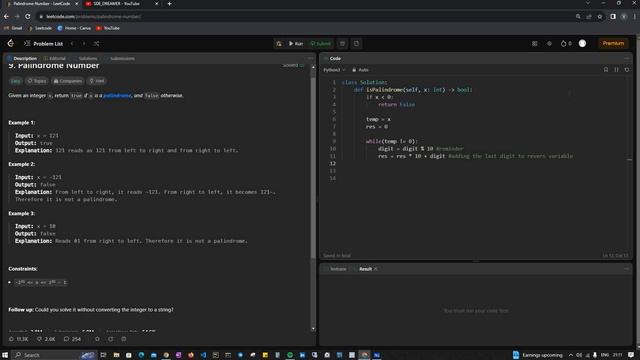
Task: Share the problem icon
Action: (x=110, y=339)
